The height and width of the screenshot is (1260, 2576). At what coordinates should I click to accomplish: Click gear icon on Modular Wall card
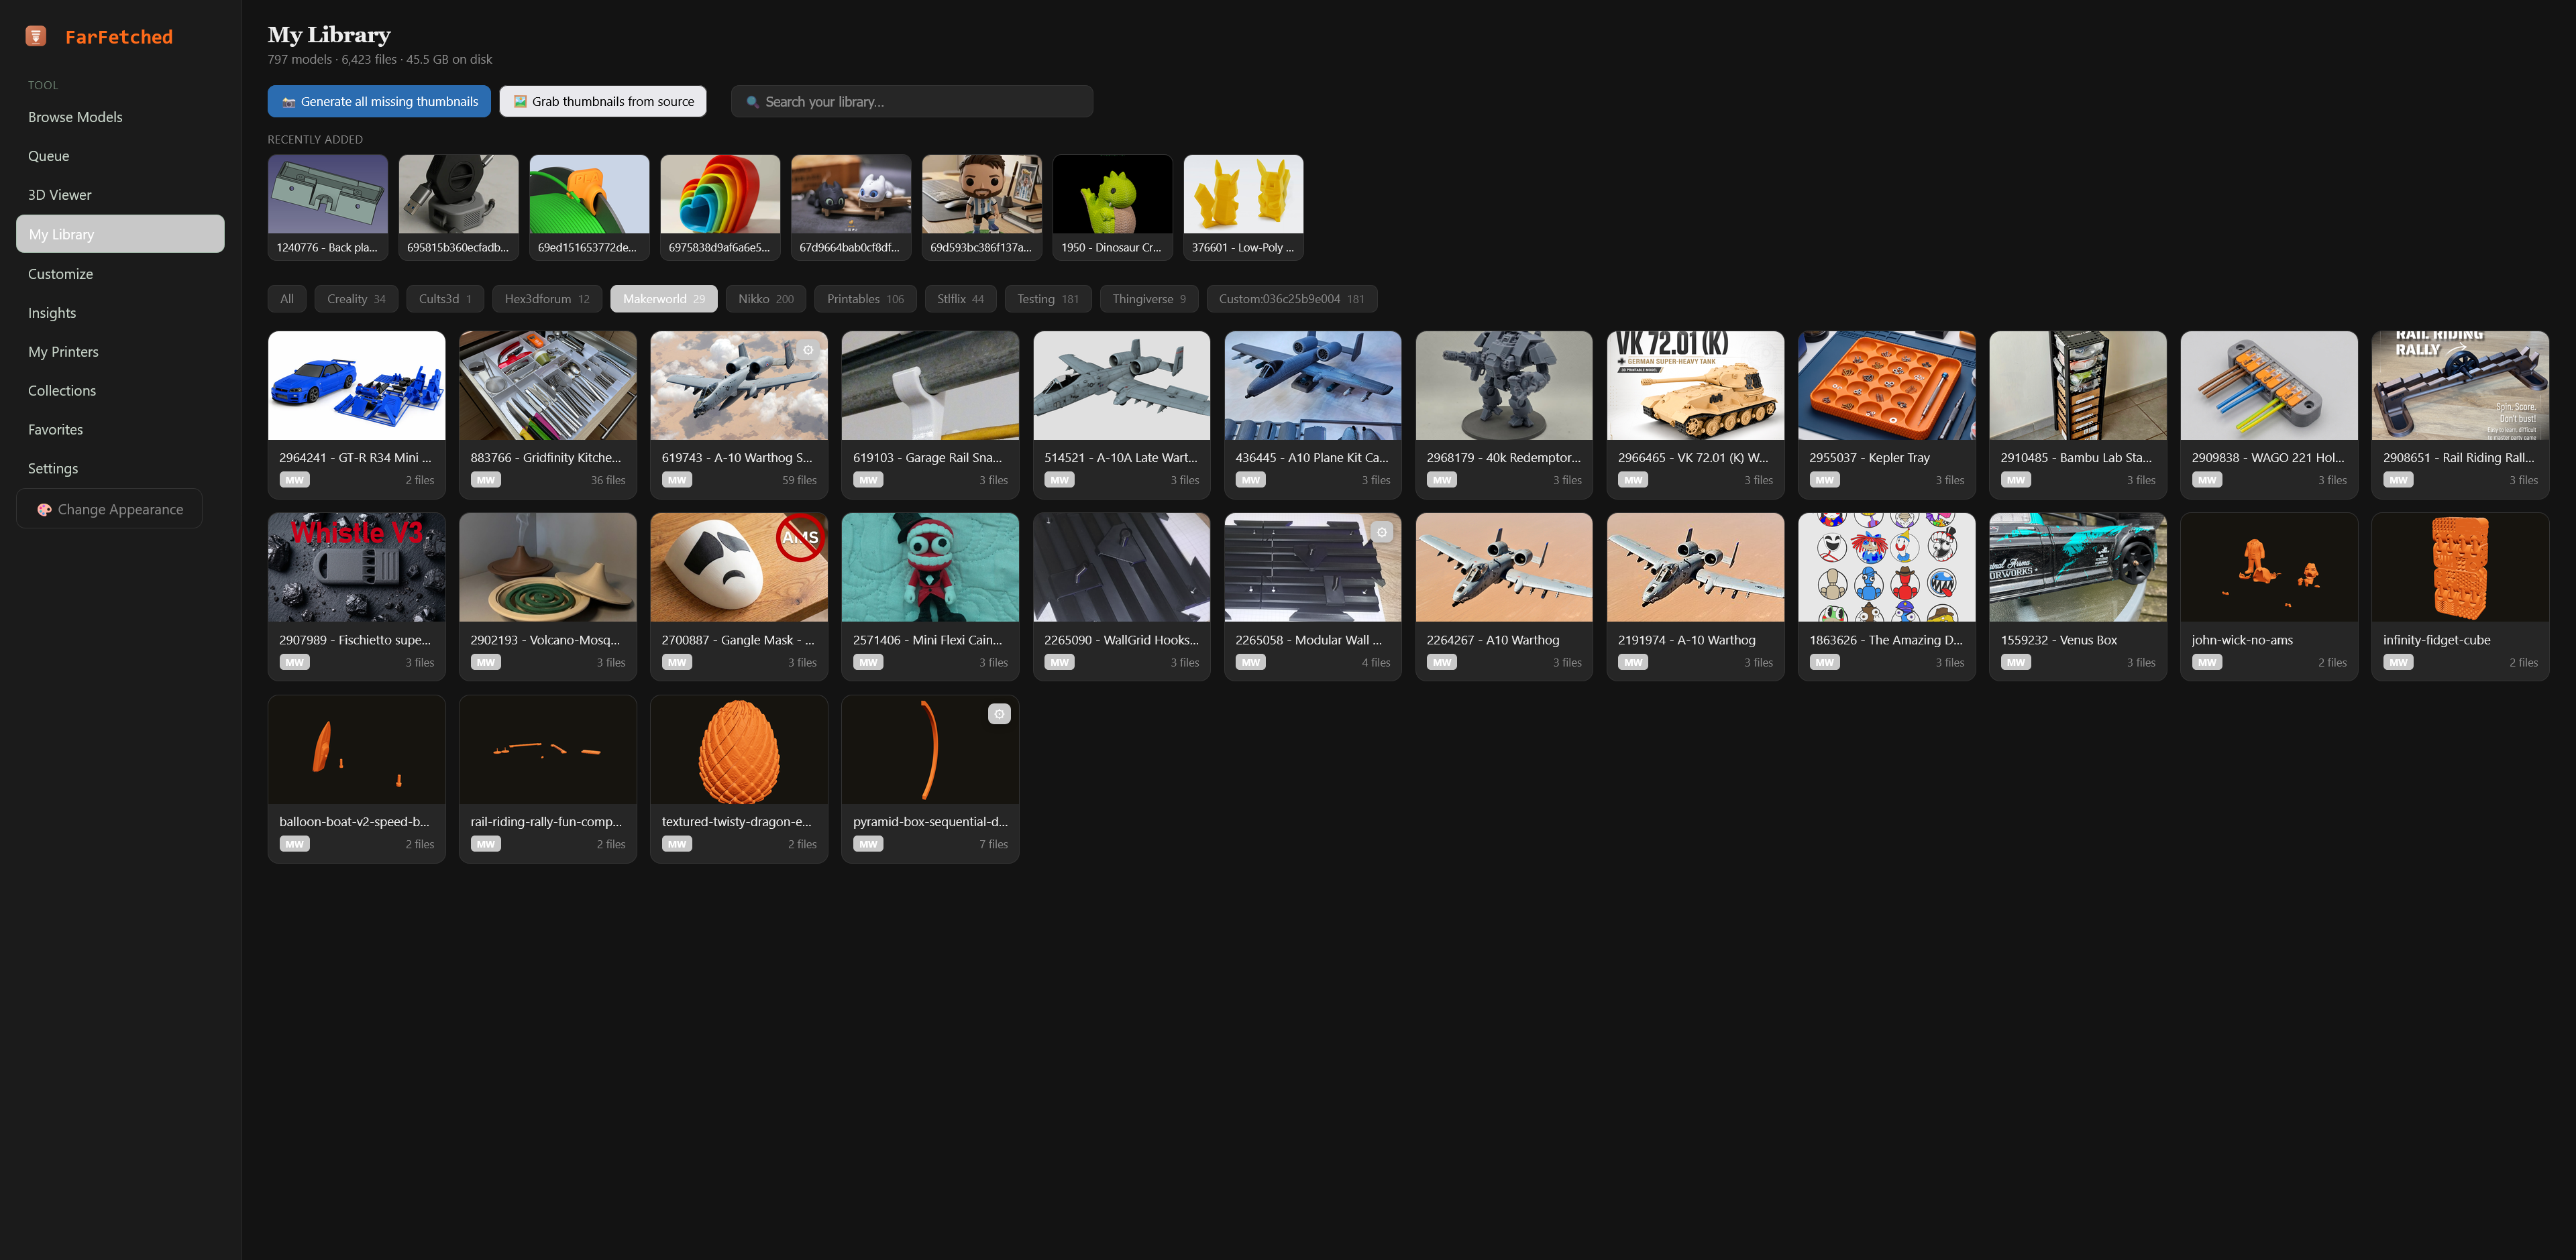[x=1382, y=532]
